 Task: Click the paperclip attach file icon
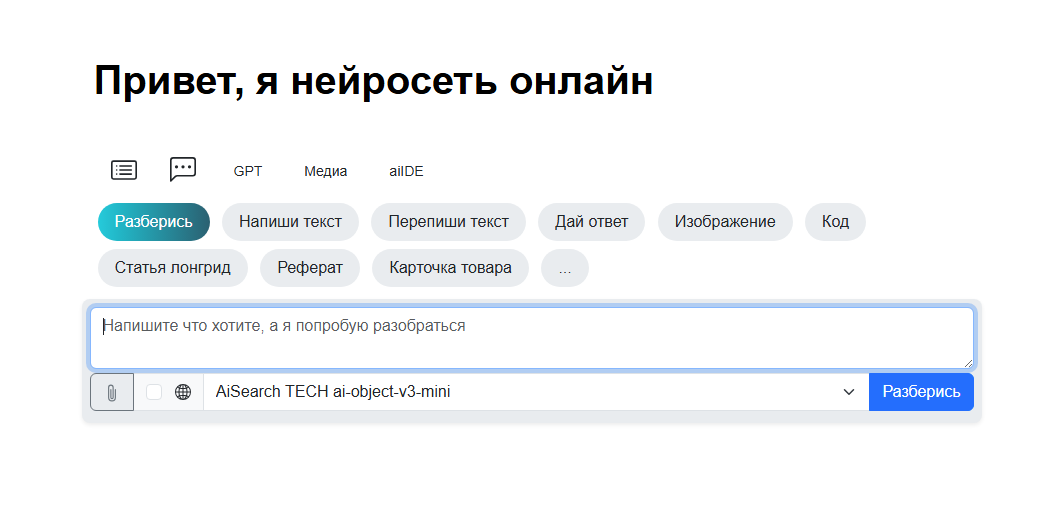click(112, 392)
